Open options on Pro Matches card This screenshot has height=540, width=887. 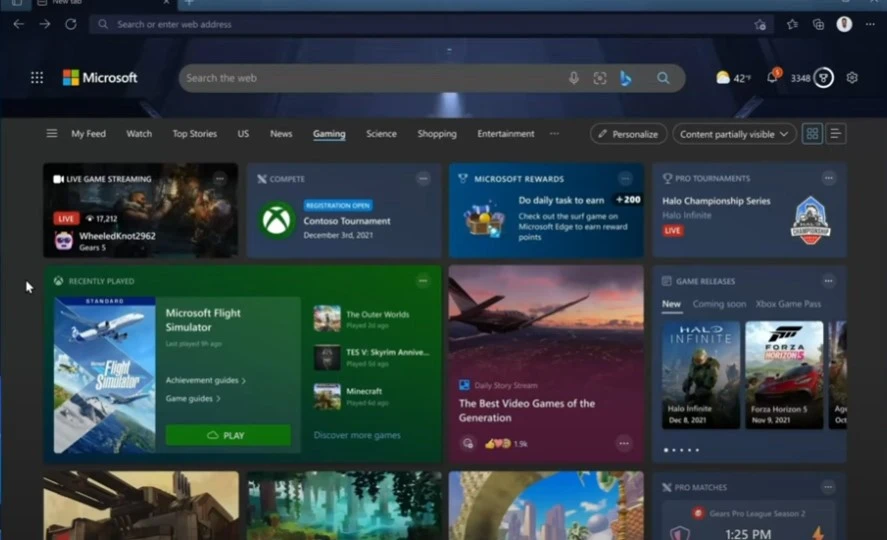828,487
